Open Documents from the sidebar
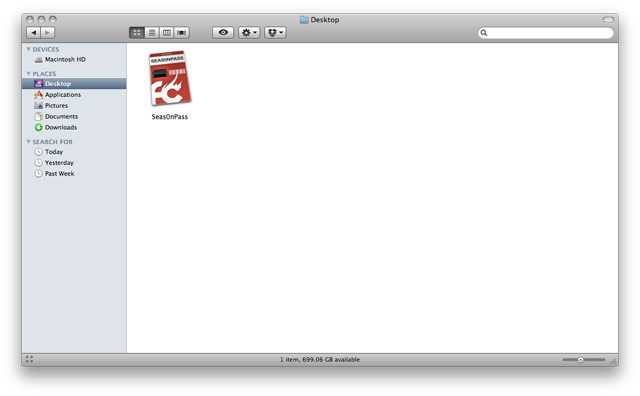Viewport: 640px width, 396px height. pyautogui.click(x=74, y=116)
